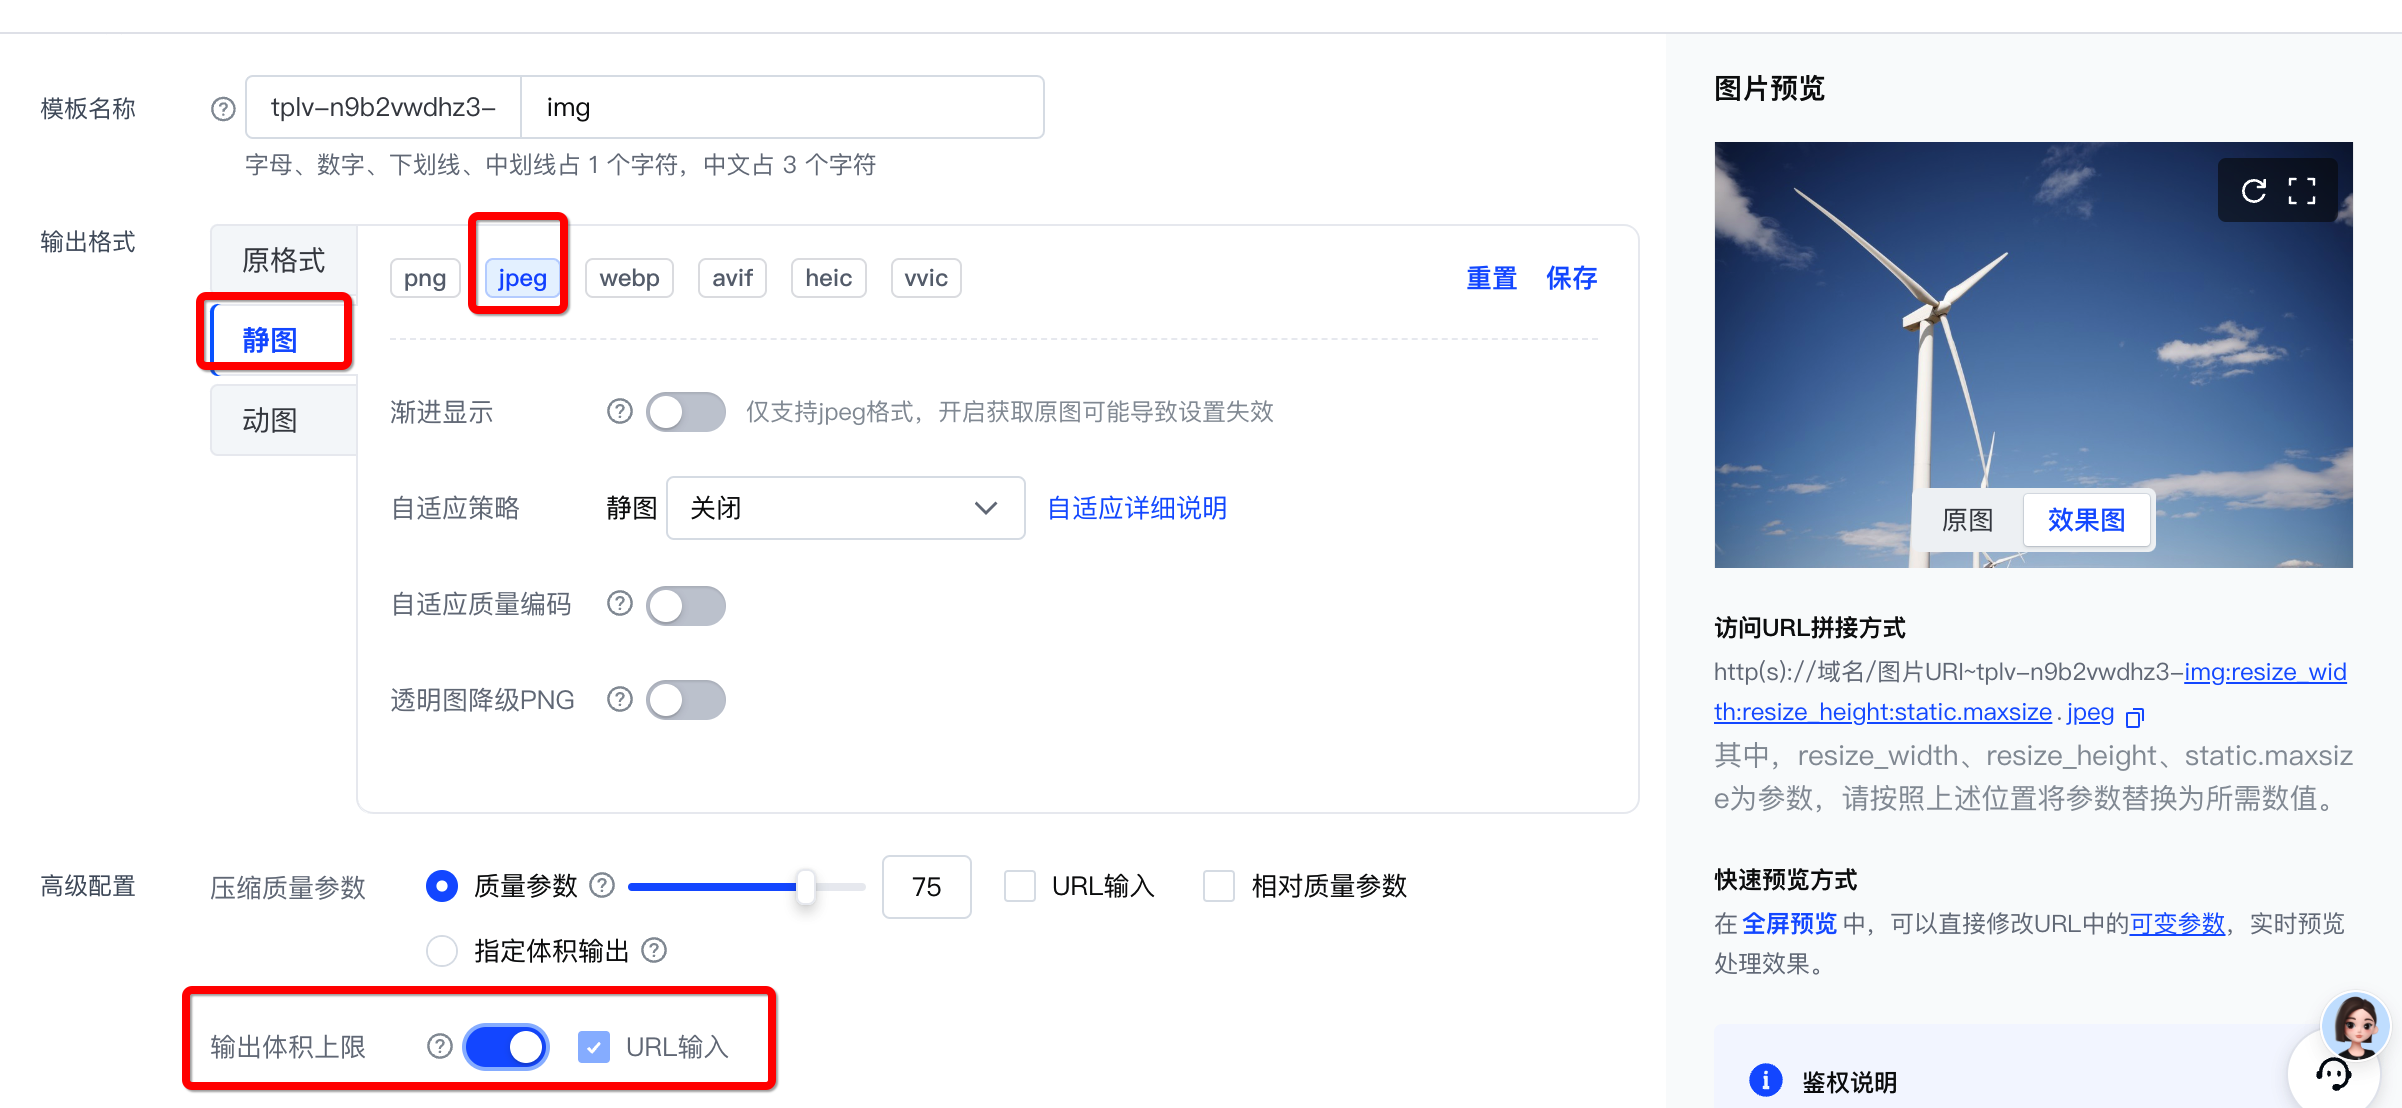2402x1108 pixels.
Task: Click help icon beside 渐进显示
Action: 620,411
